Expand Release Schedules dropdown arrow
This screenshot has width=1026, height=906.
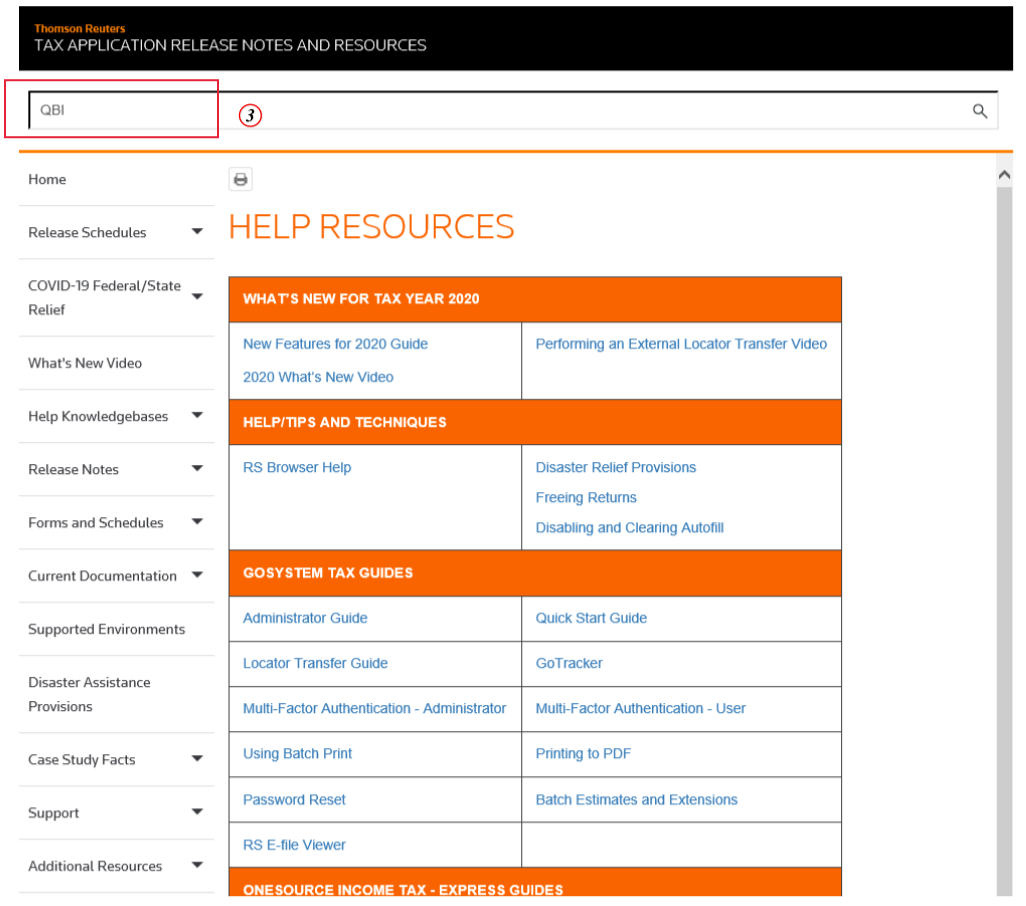(197, 232)
